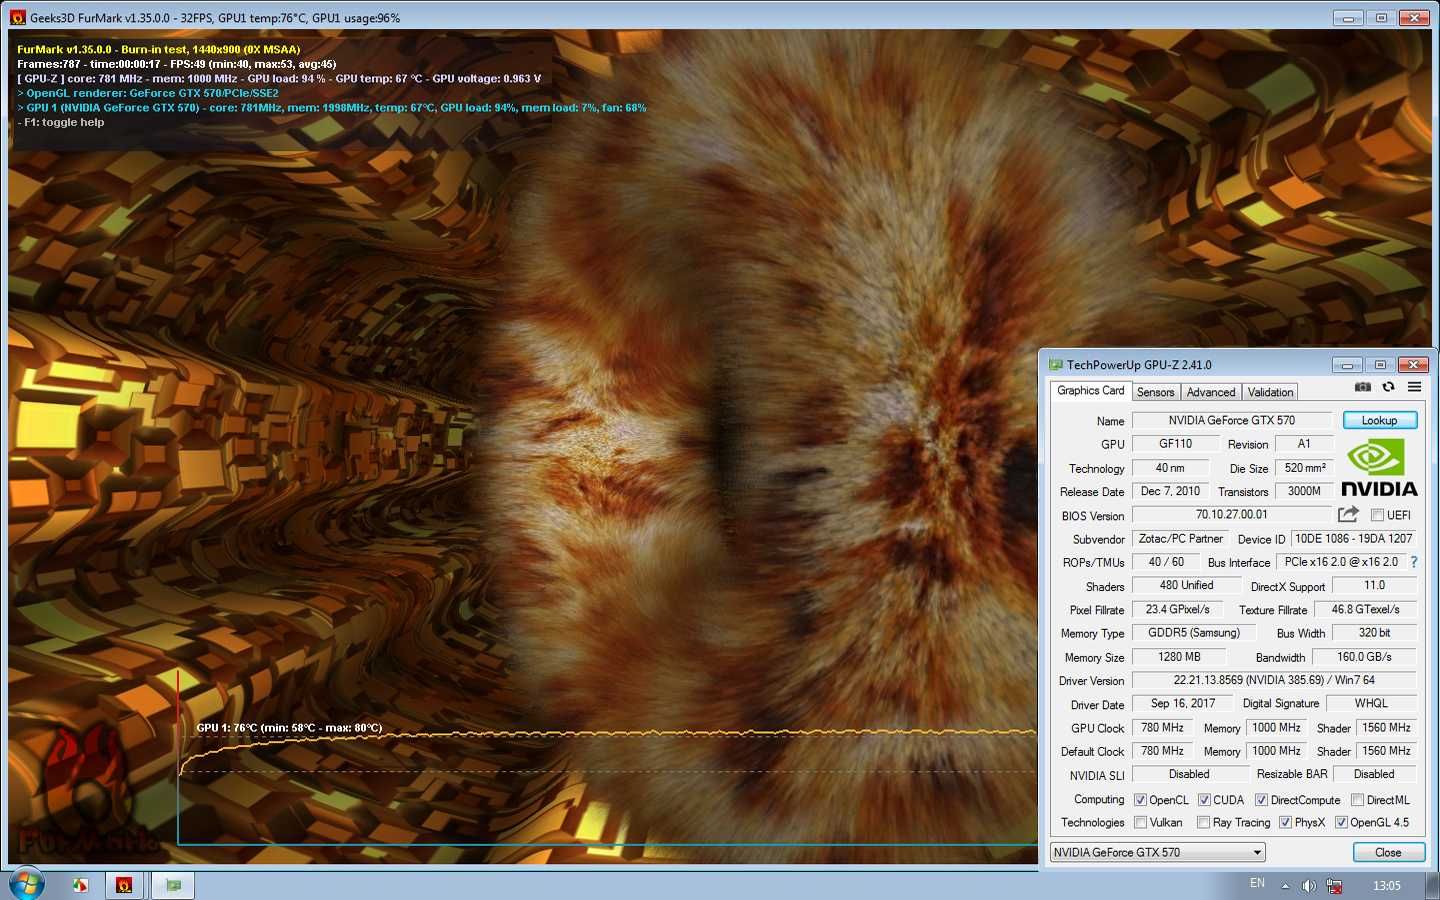Switch to the Sensors tab
The image size is (1440, 900).
point(1155,392)
